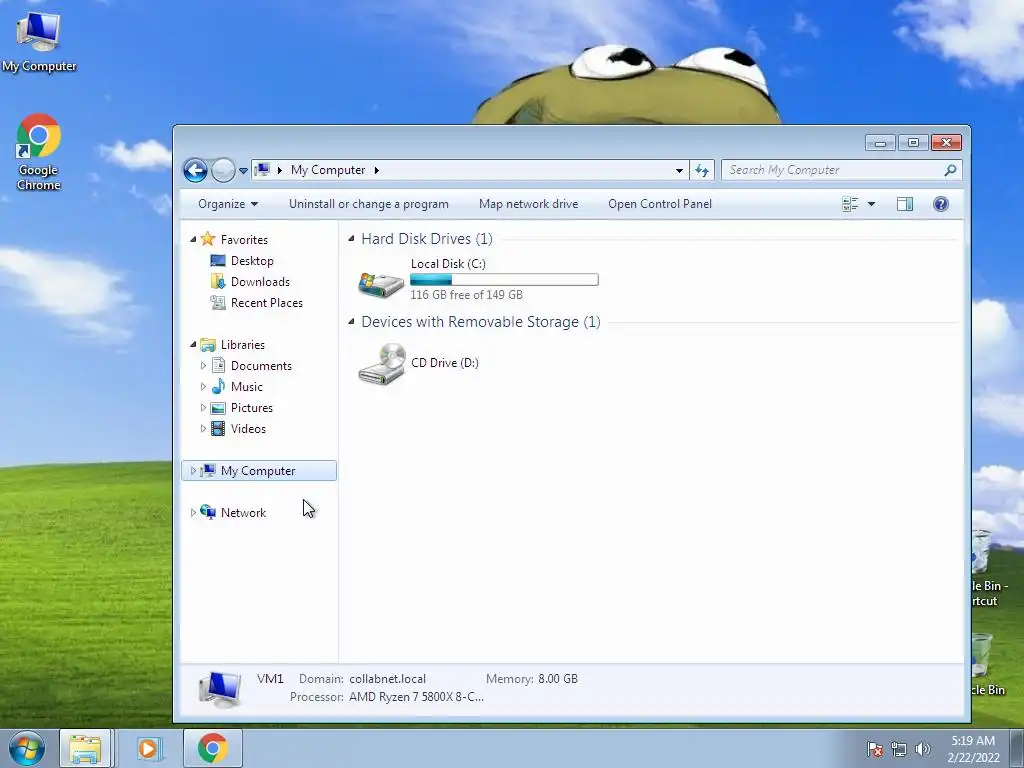Expand the Pictures library
Viewport: 1024px width, 768px height.
point(203,408)
